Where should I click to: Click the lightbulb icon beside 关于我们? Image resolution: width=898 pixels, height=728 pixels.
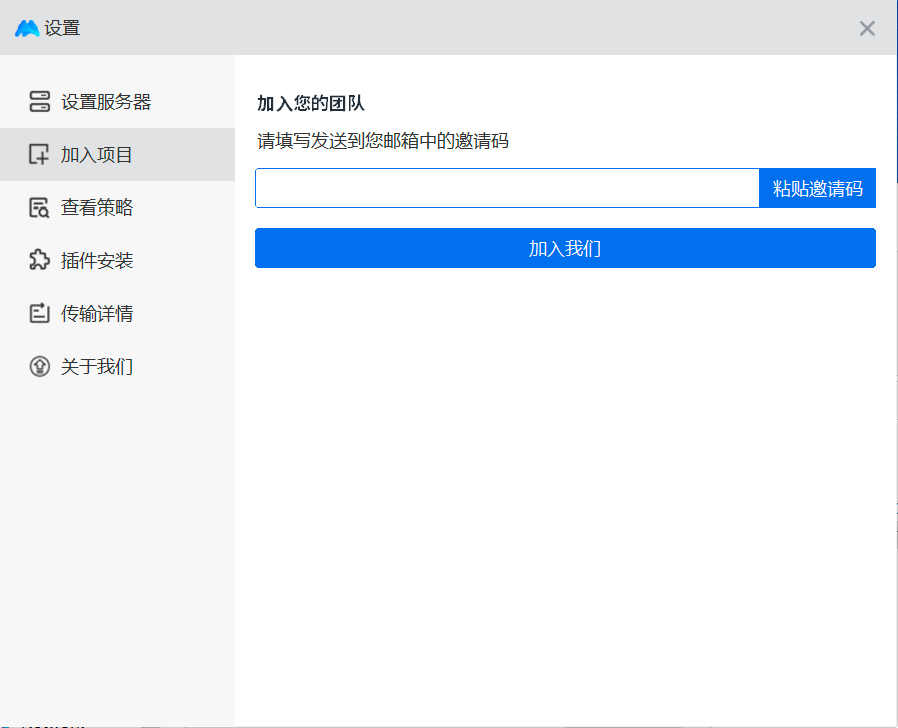click(x=39, y=366)
